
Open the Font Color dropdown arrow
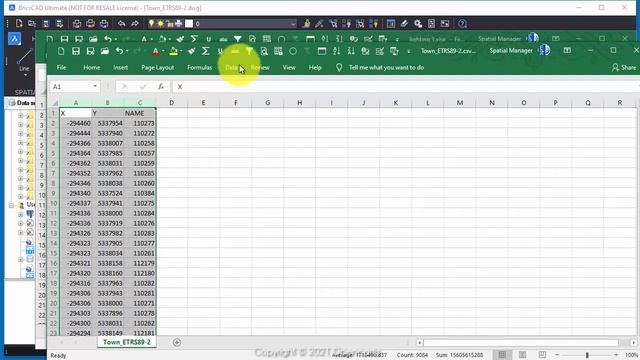[163, 51]
